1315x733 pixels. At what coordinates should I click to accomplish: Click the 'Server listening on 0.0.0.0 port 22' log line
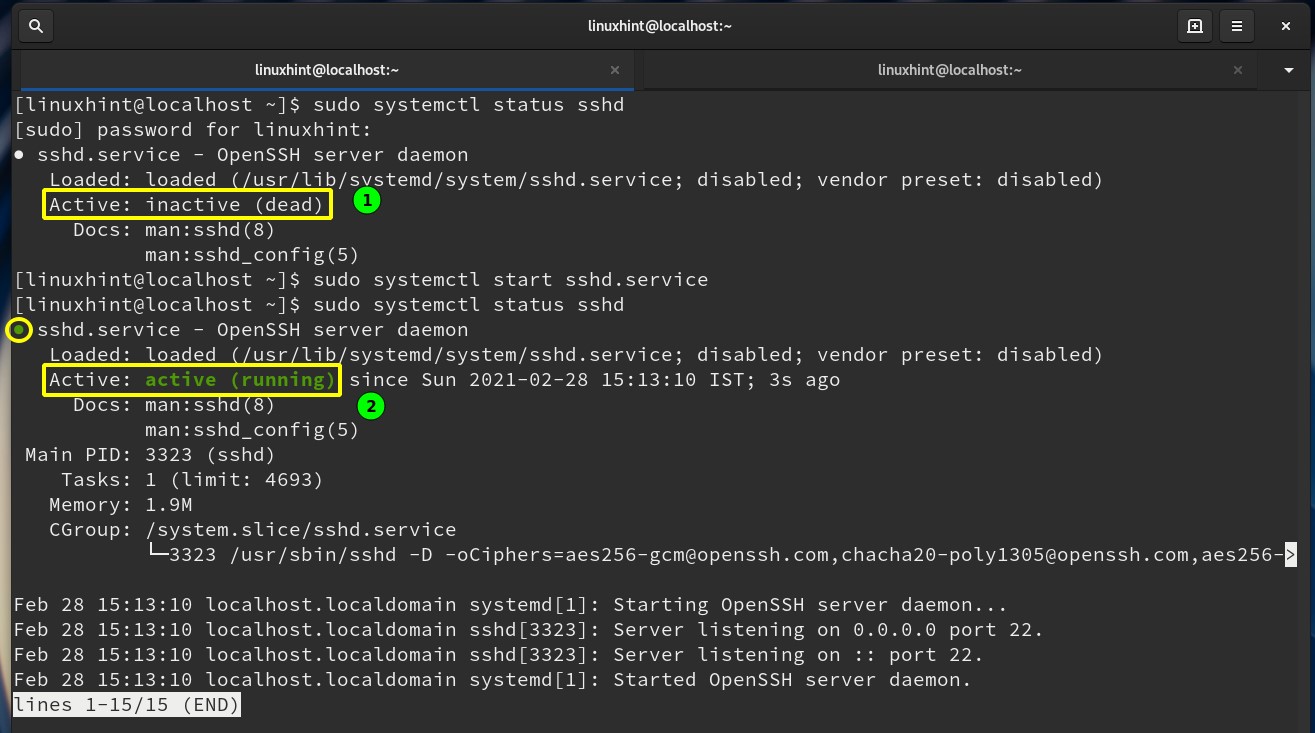(x=828, y=630)
